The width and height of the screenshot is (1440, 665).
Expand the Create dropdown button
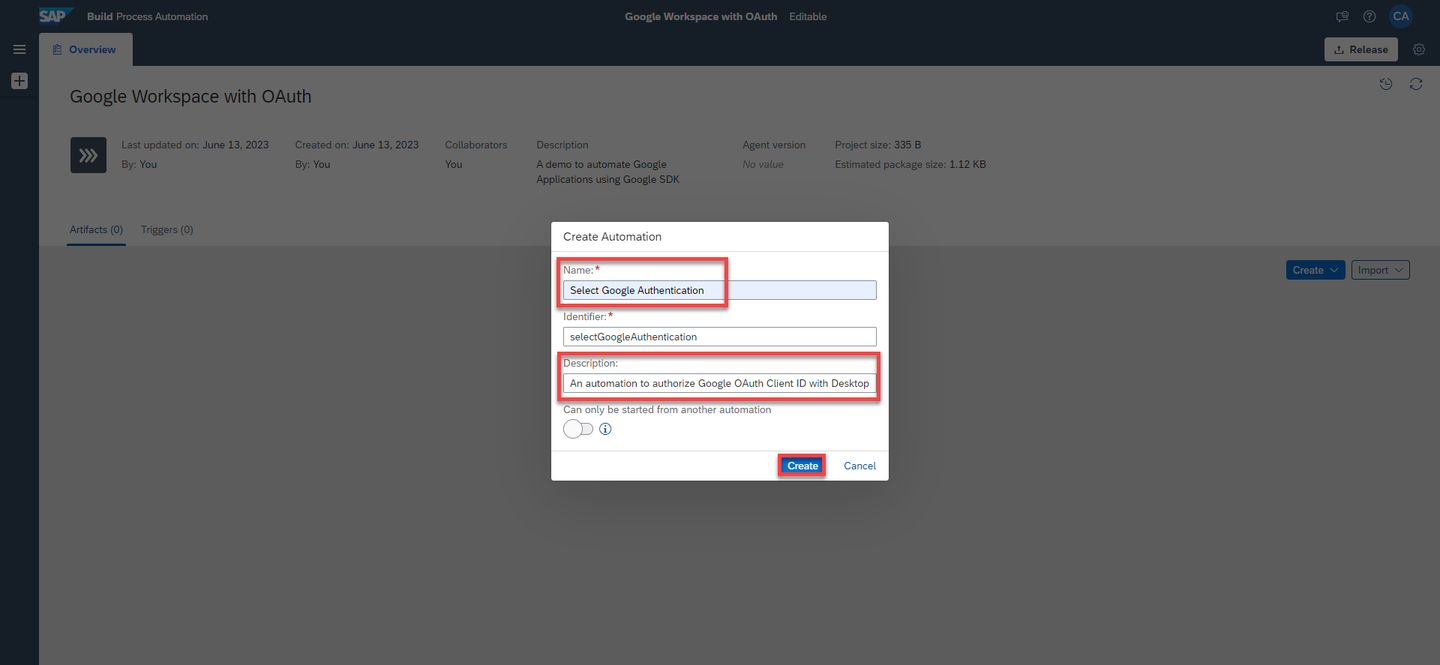pos(1315,270)
